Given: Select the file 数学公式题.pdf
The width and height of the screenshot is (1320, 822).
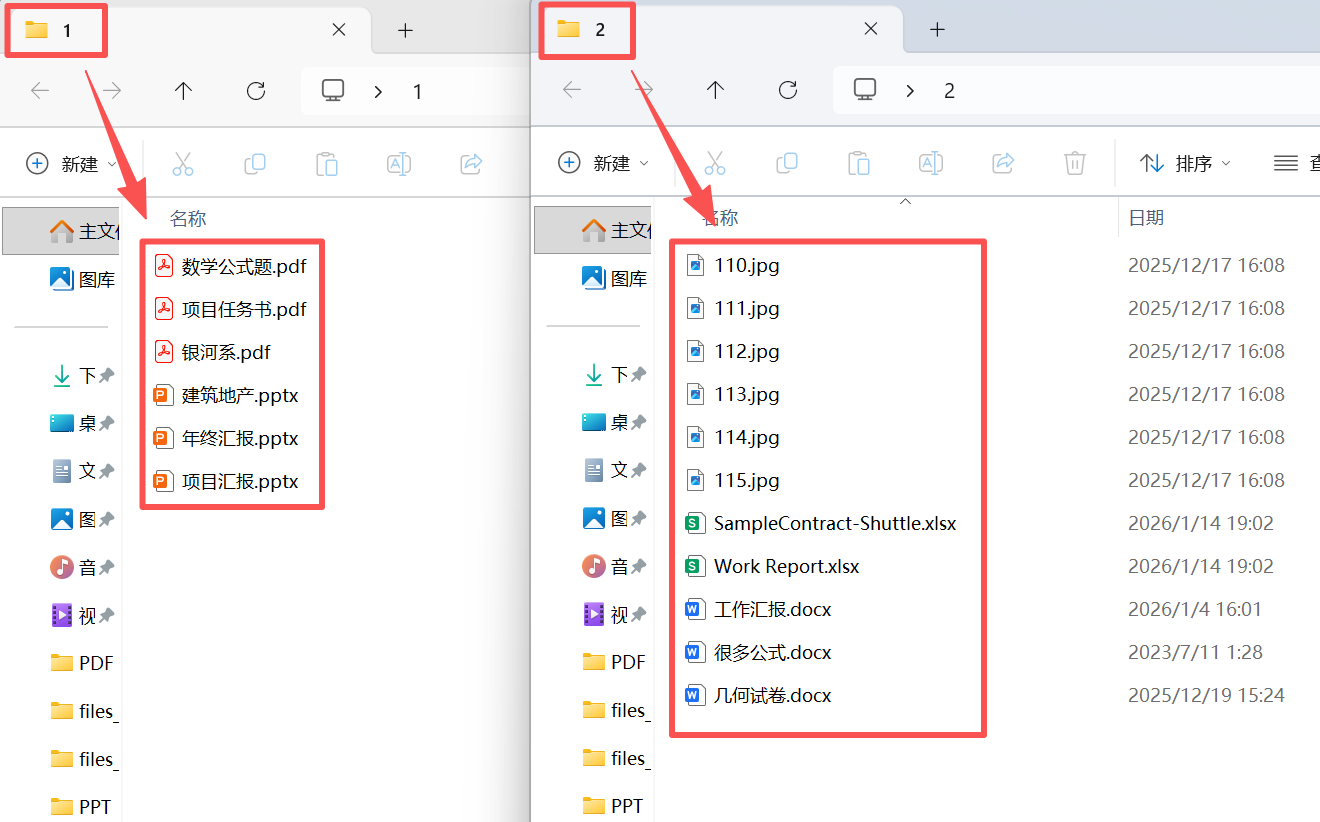Looking at the screenshot, I should pos(243,266).
